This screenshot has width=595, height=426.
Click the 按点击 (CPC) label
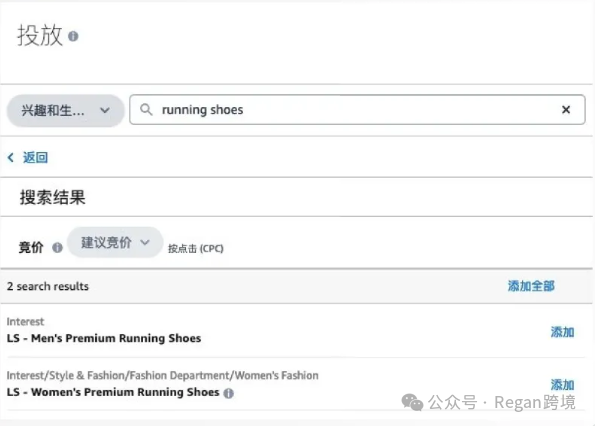[x=196, y=248]
